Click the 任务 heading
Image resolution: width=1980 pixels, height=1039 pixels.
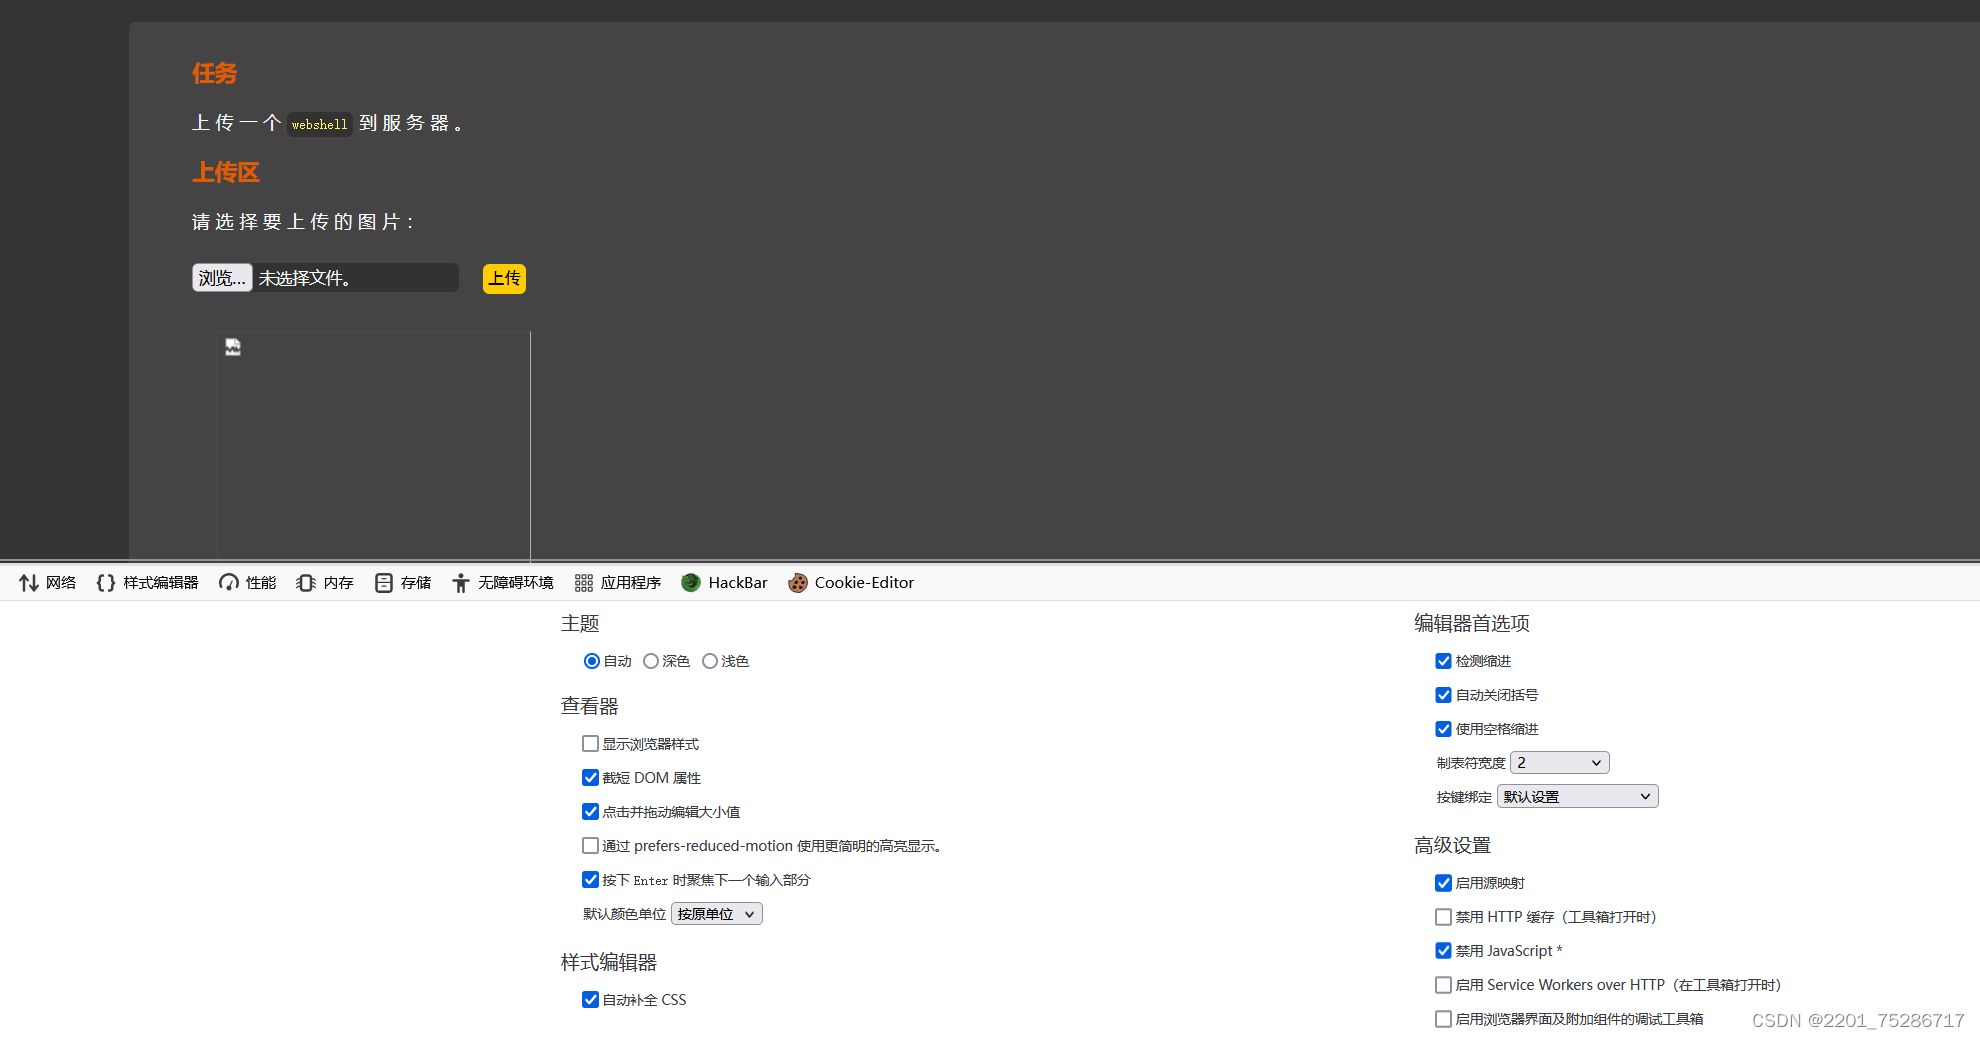(215, 73)
